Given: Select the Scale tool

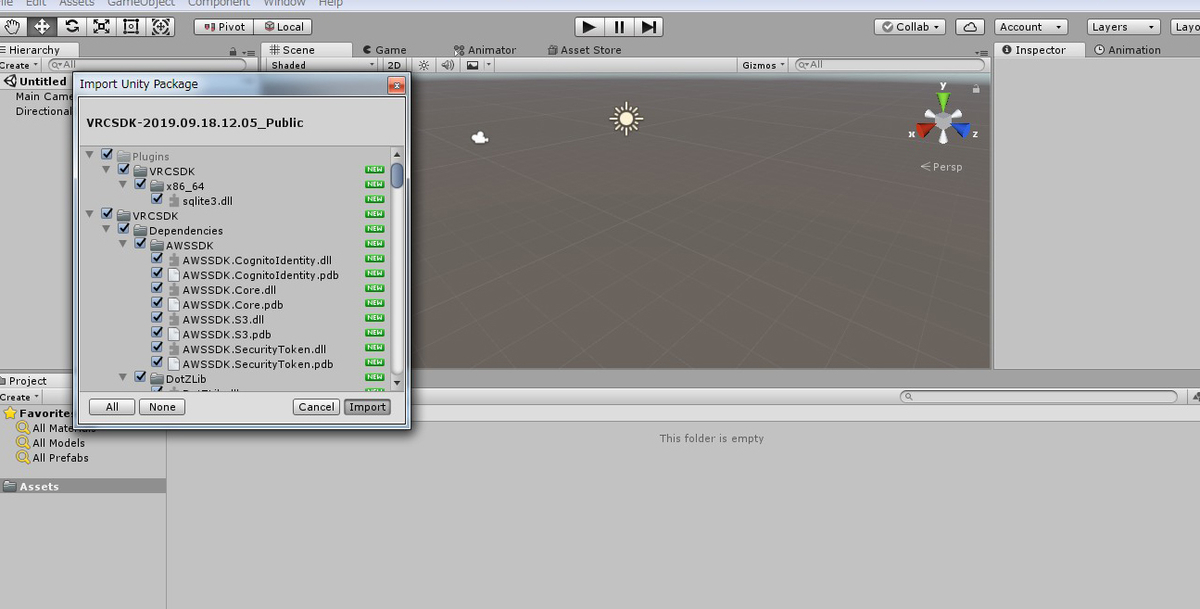Looking at the screenshot, I should click(x=101, y=27).
